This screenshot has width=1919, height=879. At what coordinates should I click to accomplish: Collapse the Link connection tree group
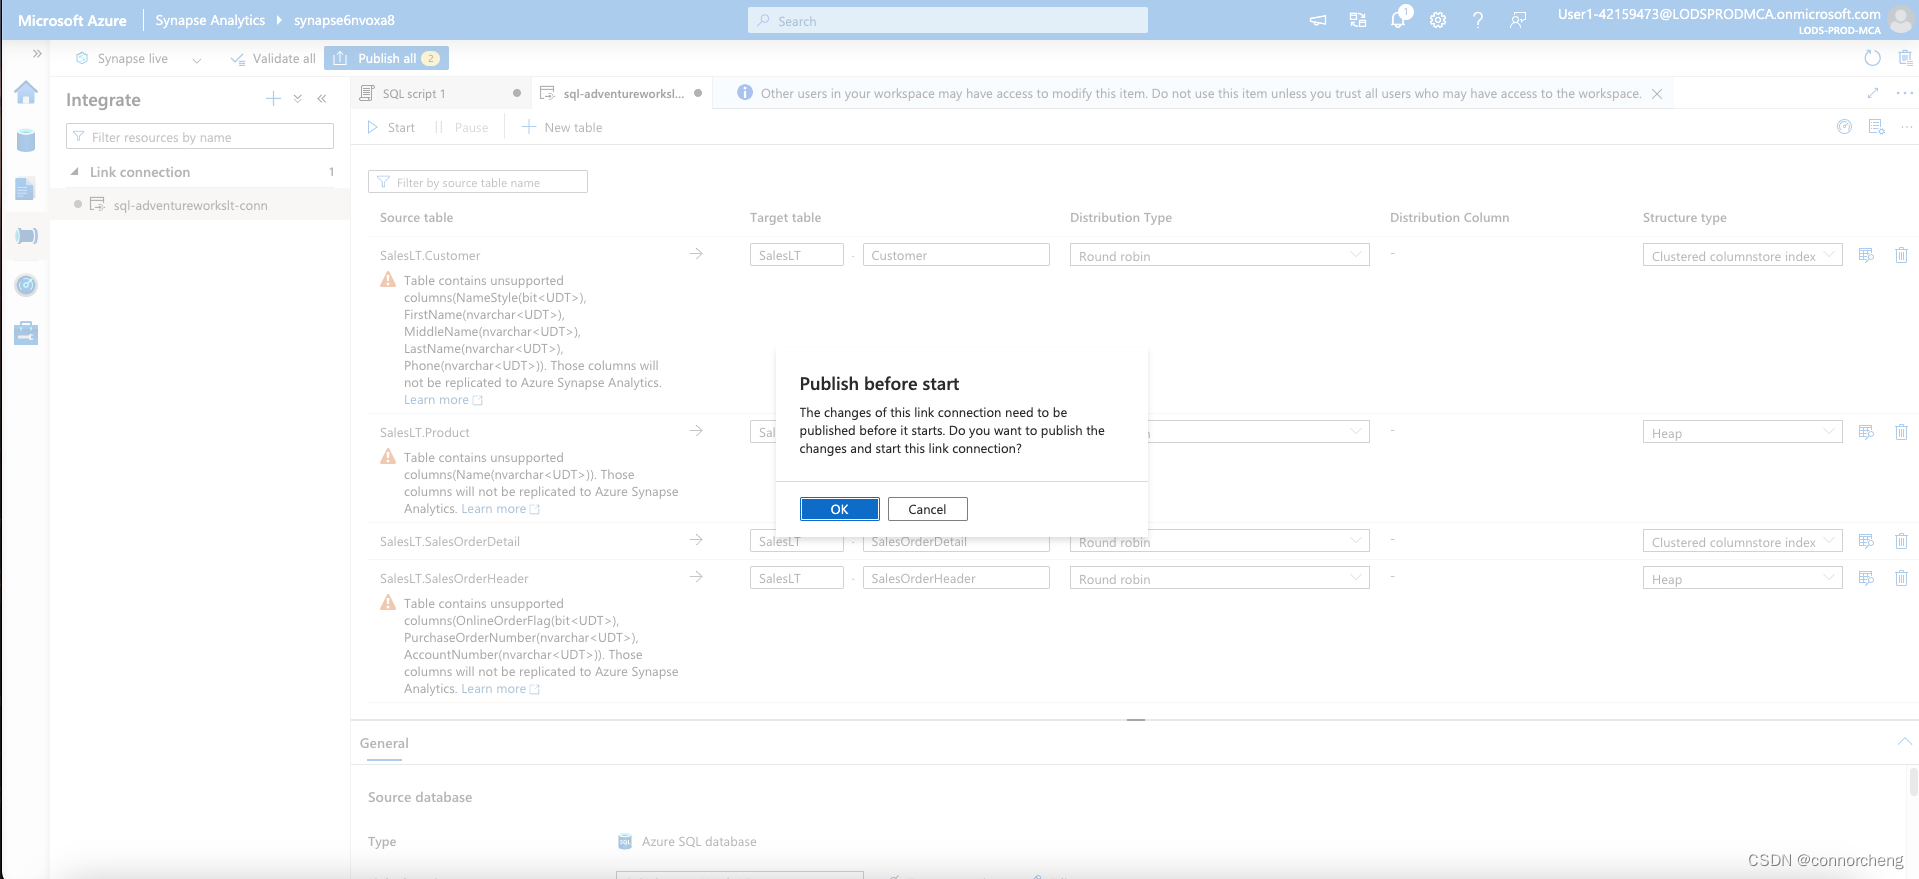(x=75, y=172)
